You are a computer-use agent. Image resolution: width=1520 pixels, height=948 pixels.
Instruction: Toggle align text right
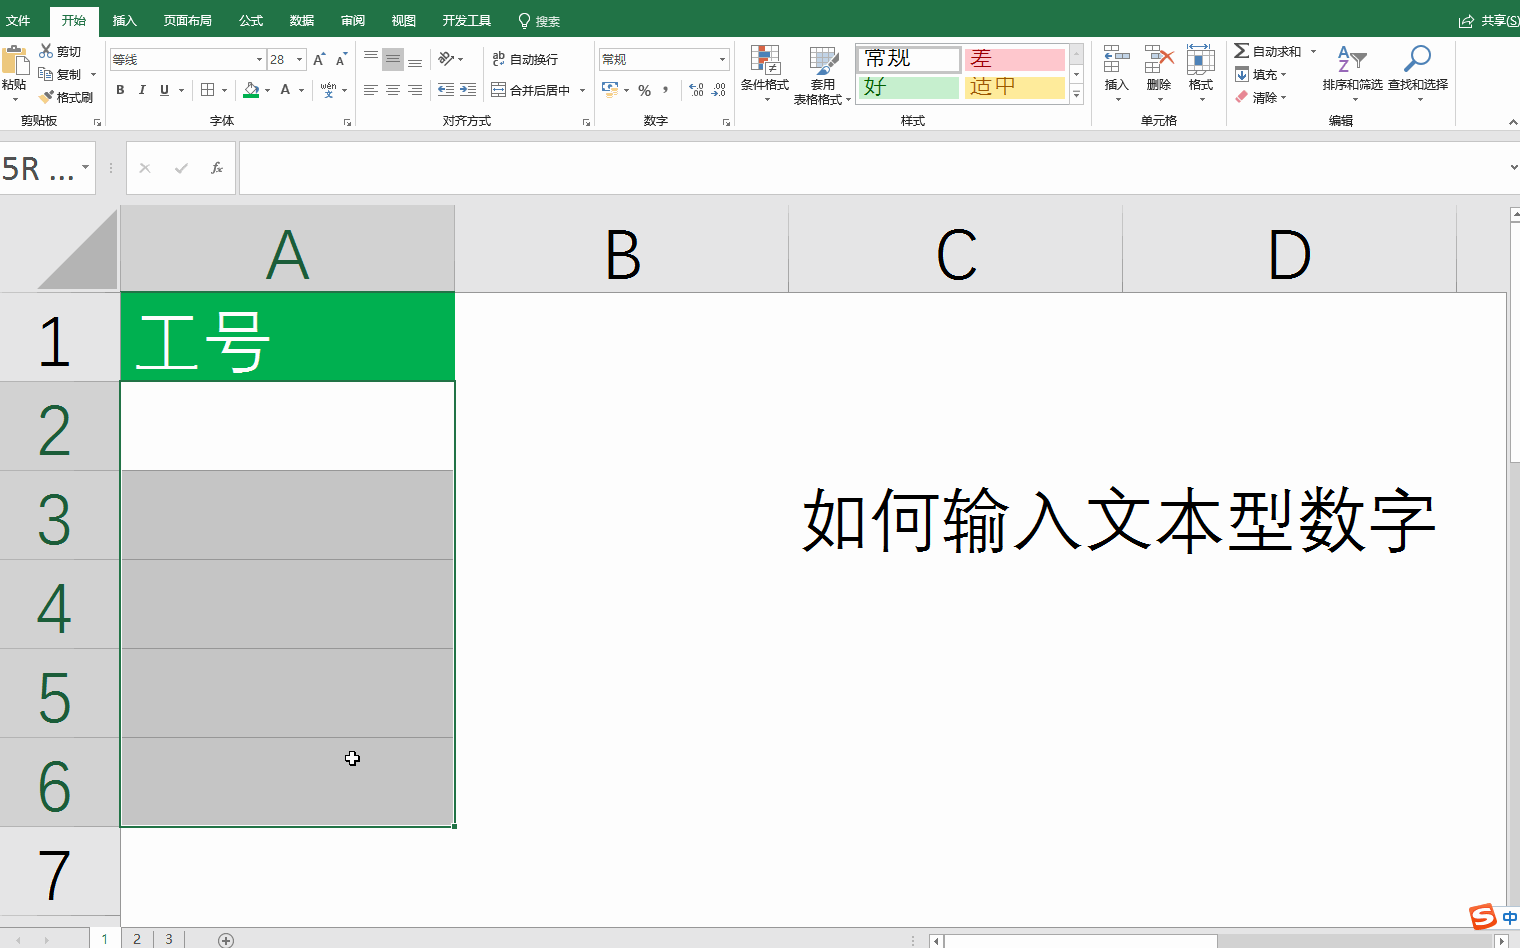pos(415,90)
